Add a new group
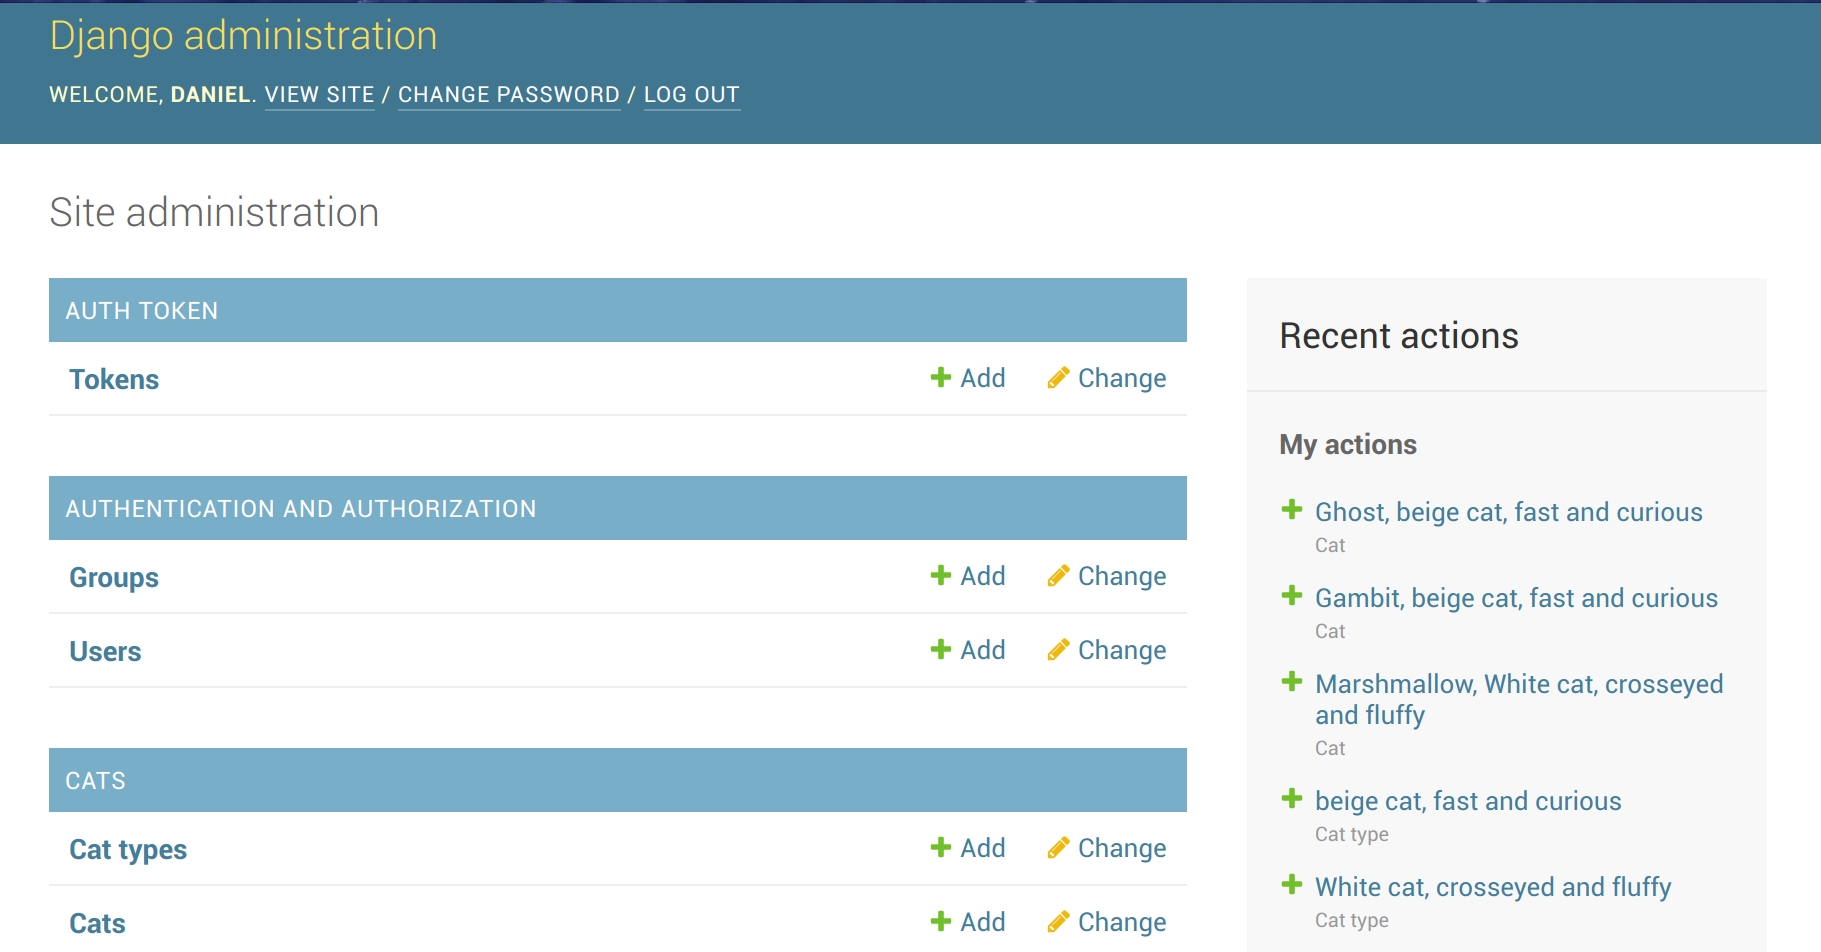Screen dimensions: 1821x952 [983, 576]
